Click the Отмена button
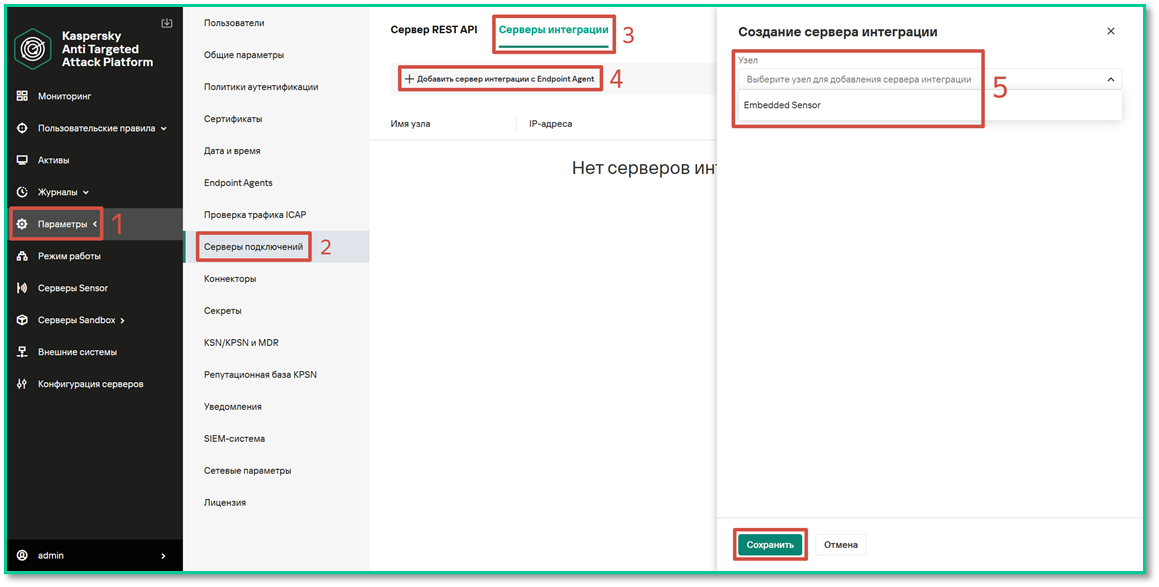1159x587 pixels. [841, 545]
